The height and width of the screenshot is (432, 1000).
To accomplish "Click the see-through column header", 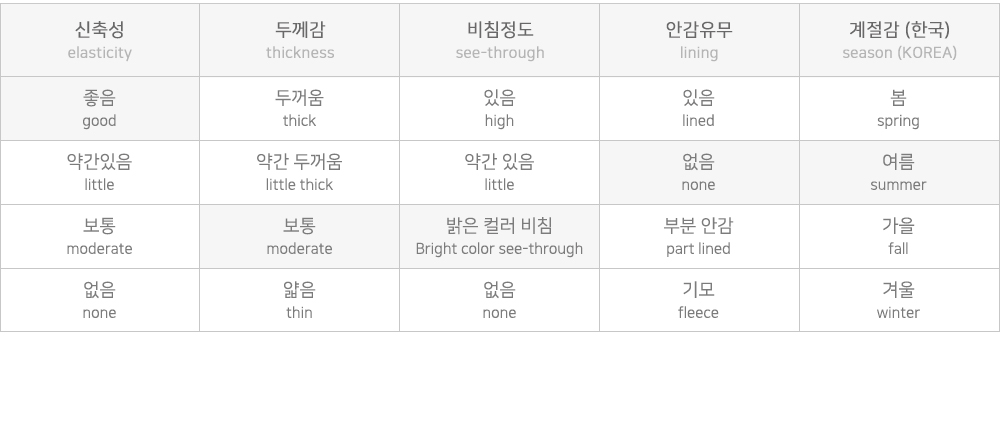I will 500,40.
